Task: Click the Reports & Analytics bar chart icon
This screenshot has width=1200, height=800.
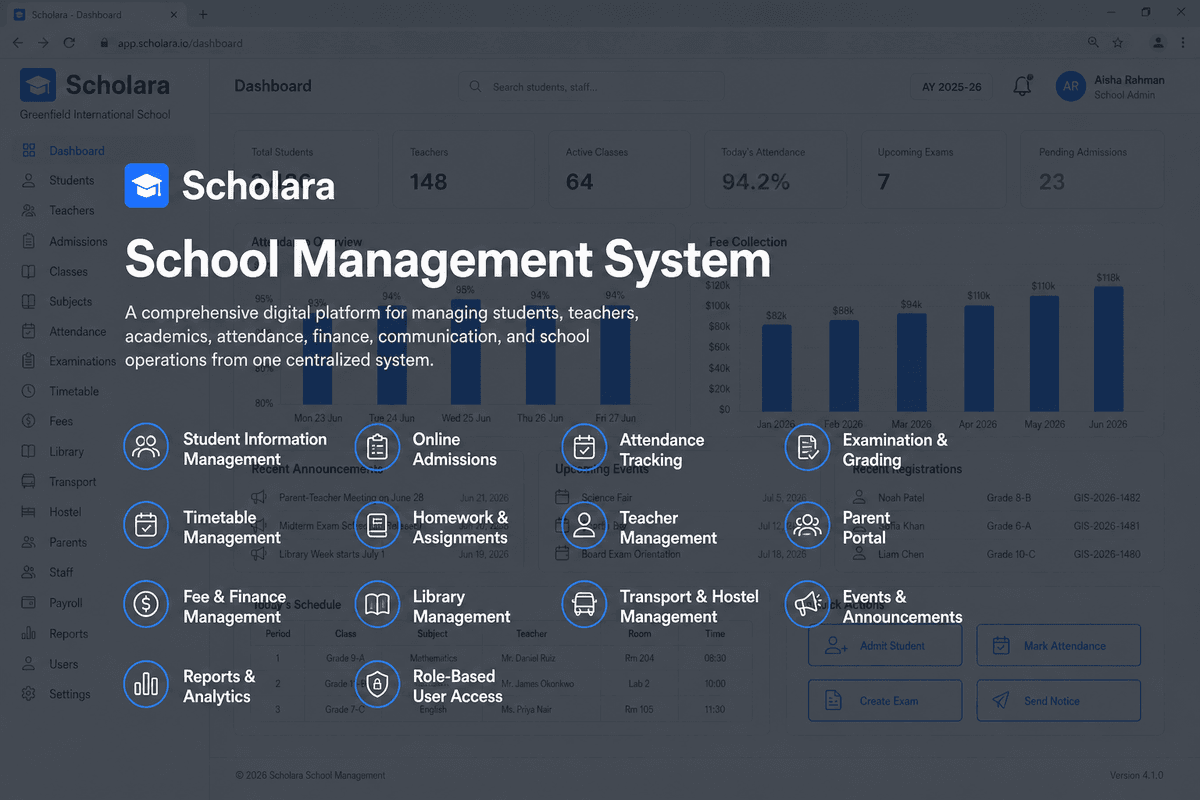Action: coord(146,684)
